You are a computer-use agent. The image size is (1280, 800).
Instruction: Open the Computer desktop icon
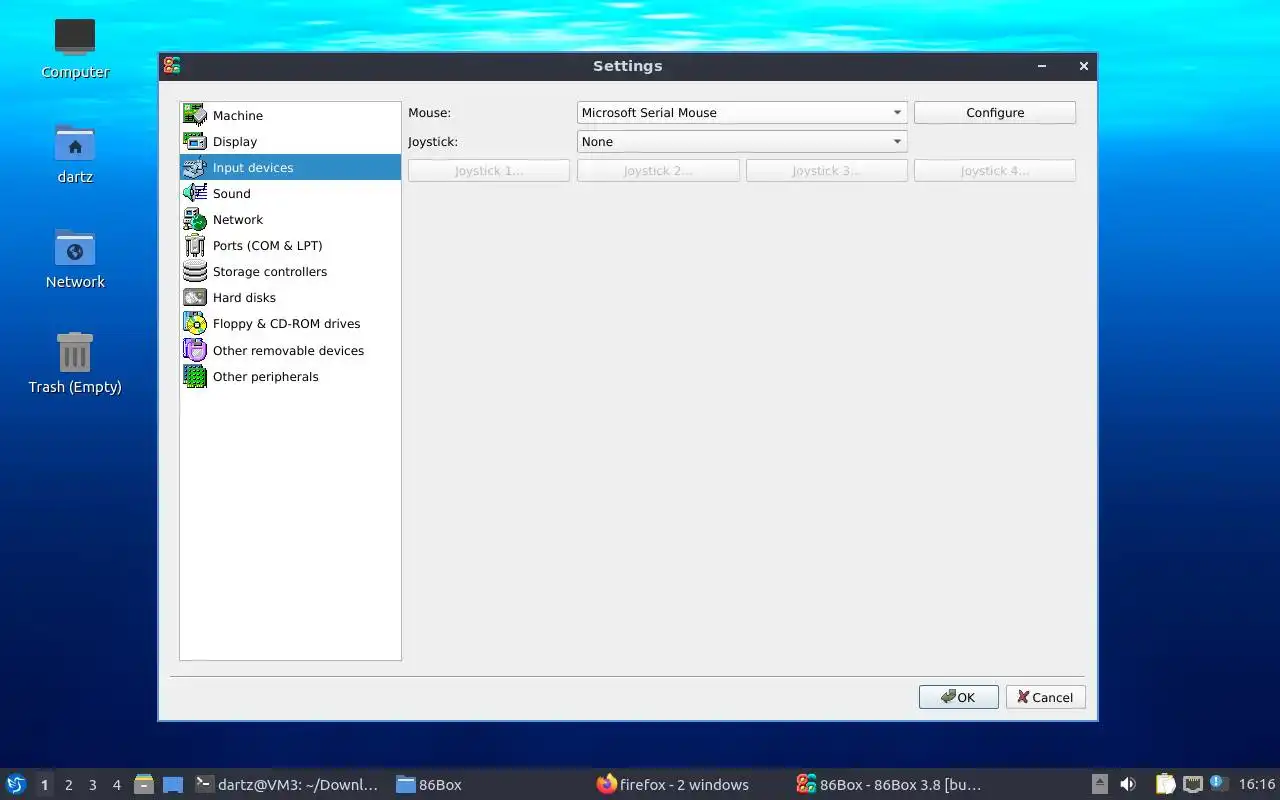click(x=75, y=37)
